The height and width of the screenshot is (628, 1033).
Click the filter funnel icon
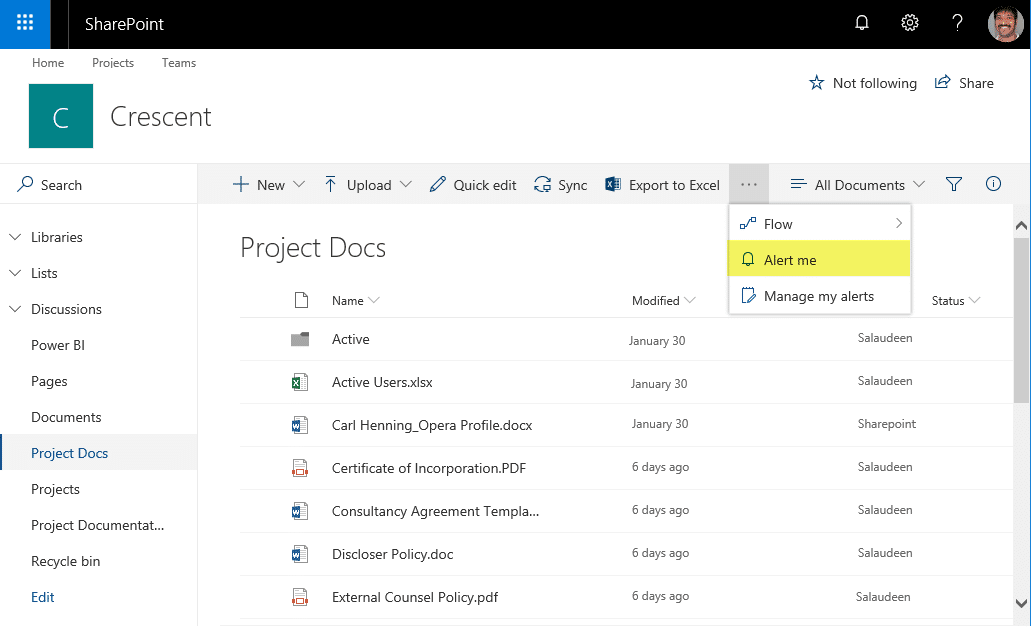[x=953, y=184]
